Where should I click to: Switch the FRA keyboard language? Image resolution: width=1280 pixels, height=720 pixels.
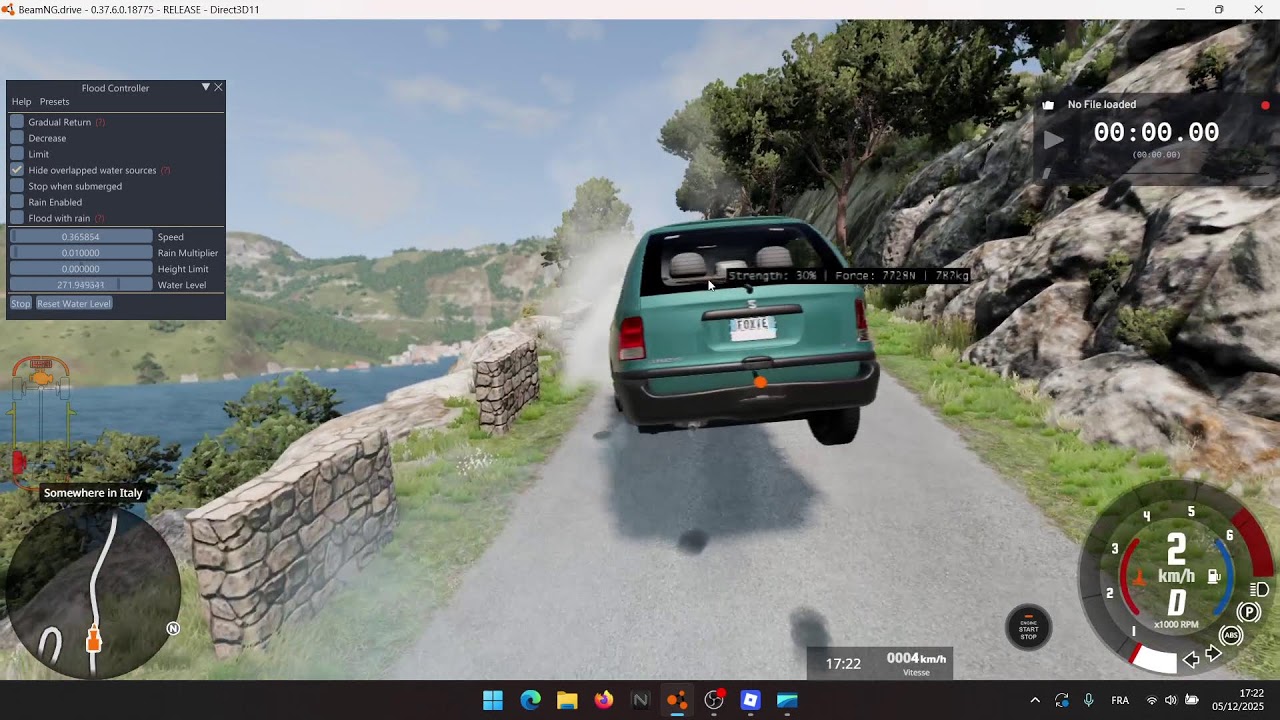1121,700
